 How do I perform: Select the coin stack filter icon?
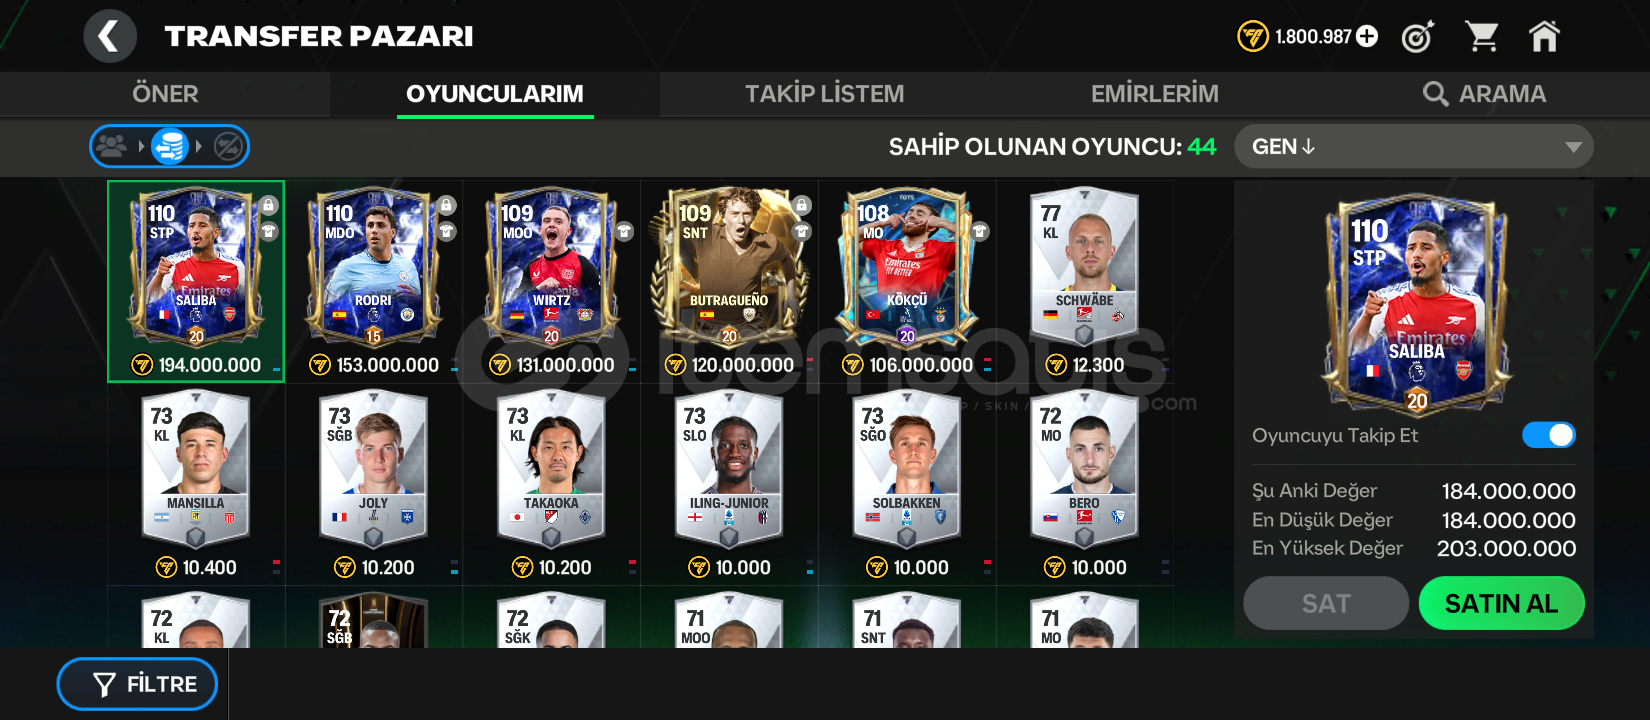click(170, 147)
